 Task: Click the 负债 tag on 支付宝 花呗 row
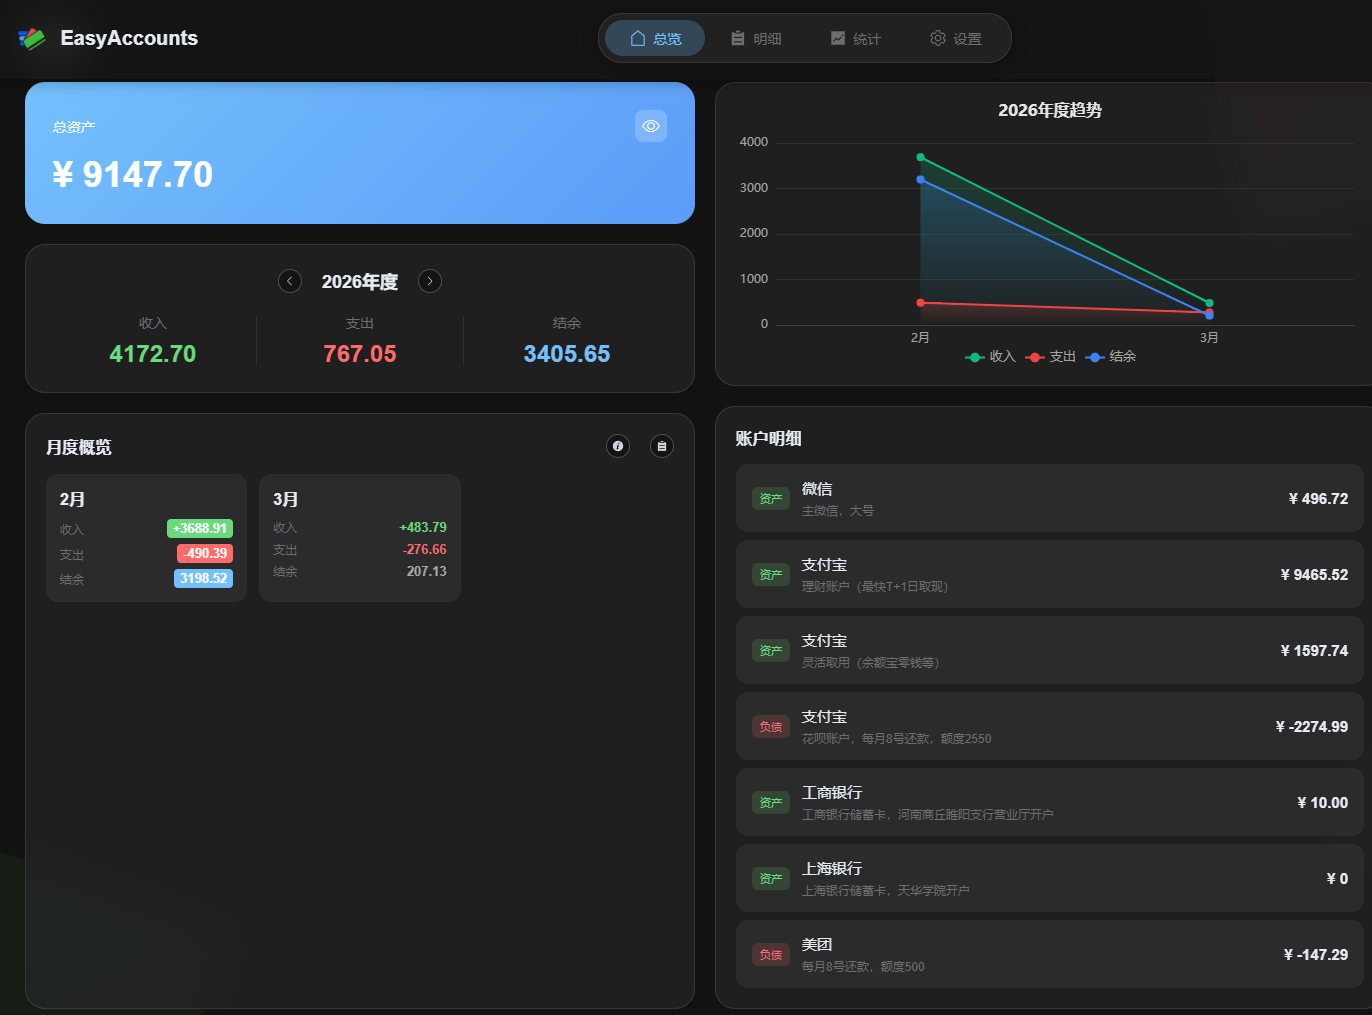[770, 726]
